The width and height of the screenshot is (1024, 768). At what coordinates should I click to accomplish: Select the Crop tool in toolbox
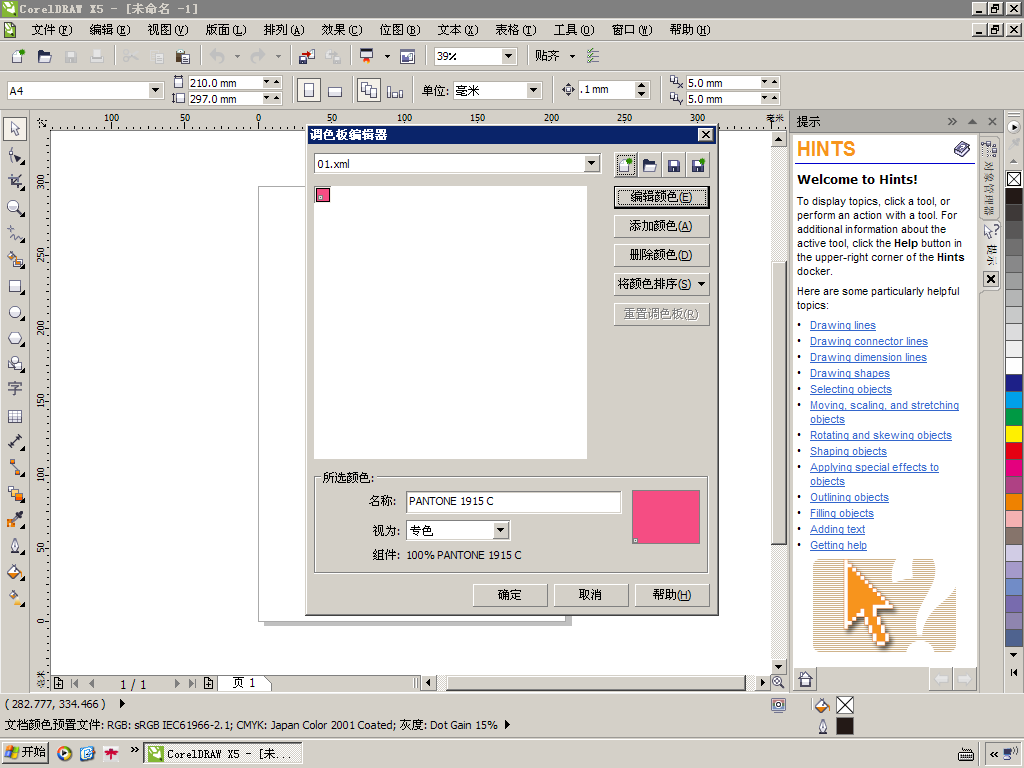point(15,181)
